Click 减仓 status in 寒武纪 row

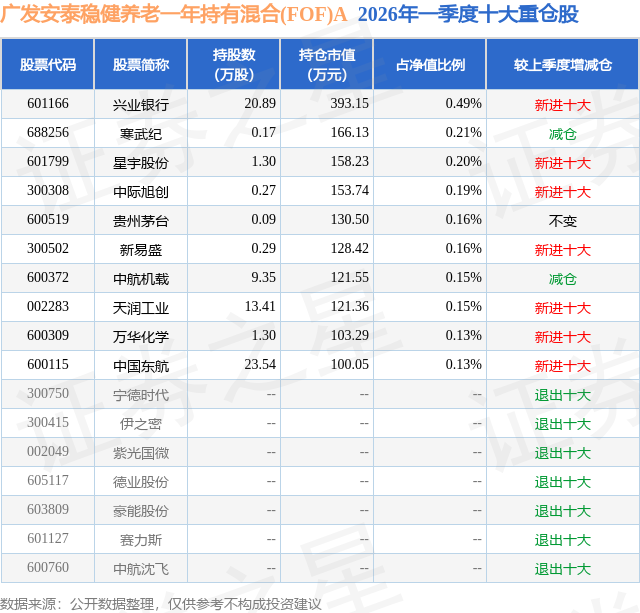coord(562,134)
